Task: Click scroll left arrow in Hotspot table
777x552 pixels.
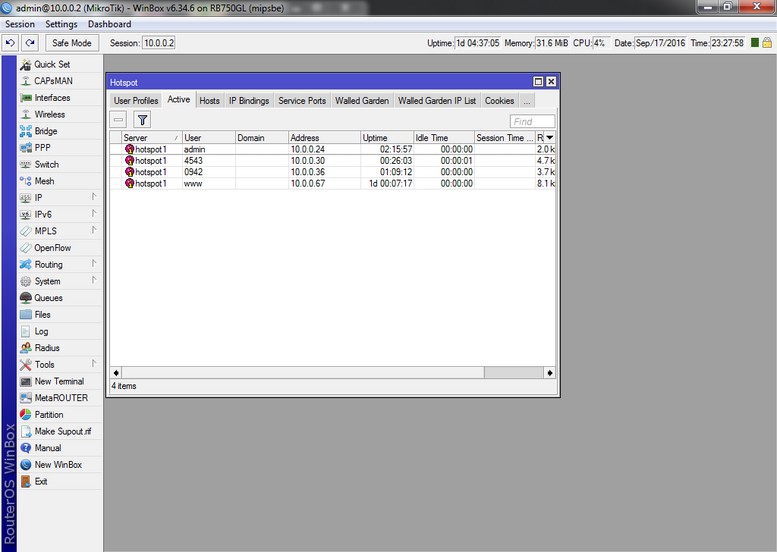Action: pyautogui.click(x=116, y=373)
